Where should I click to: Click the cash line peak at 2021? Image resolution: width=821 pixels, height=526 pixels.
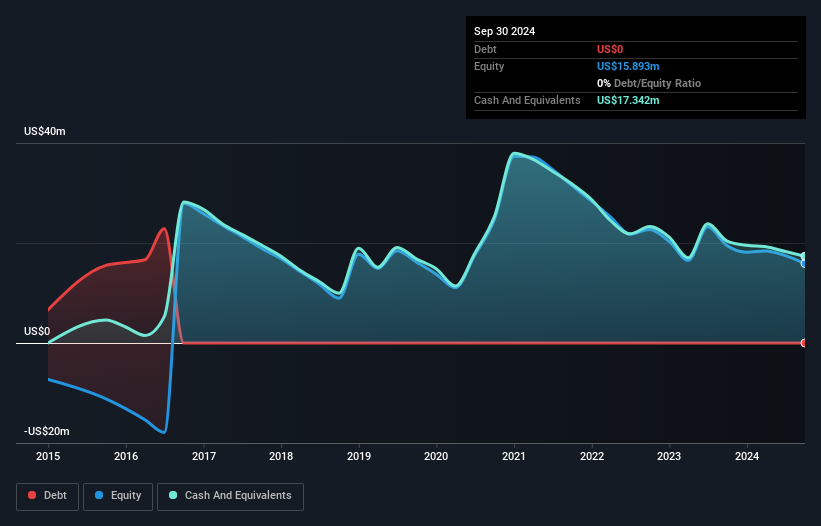(x=515, y=153)
